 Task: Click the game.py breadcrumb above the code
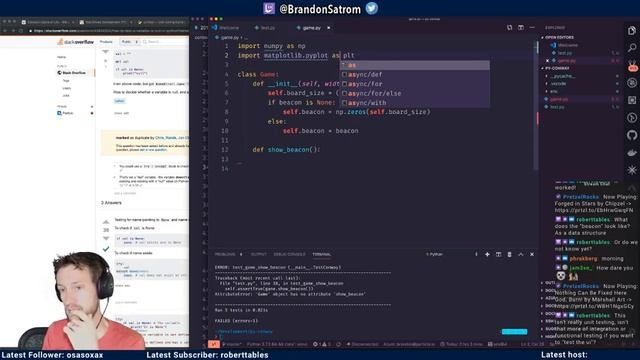pyautogui.click(x=229, y=37)
